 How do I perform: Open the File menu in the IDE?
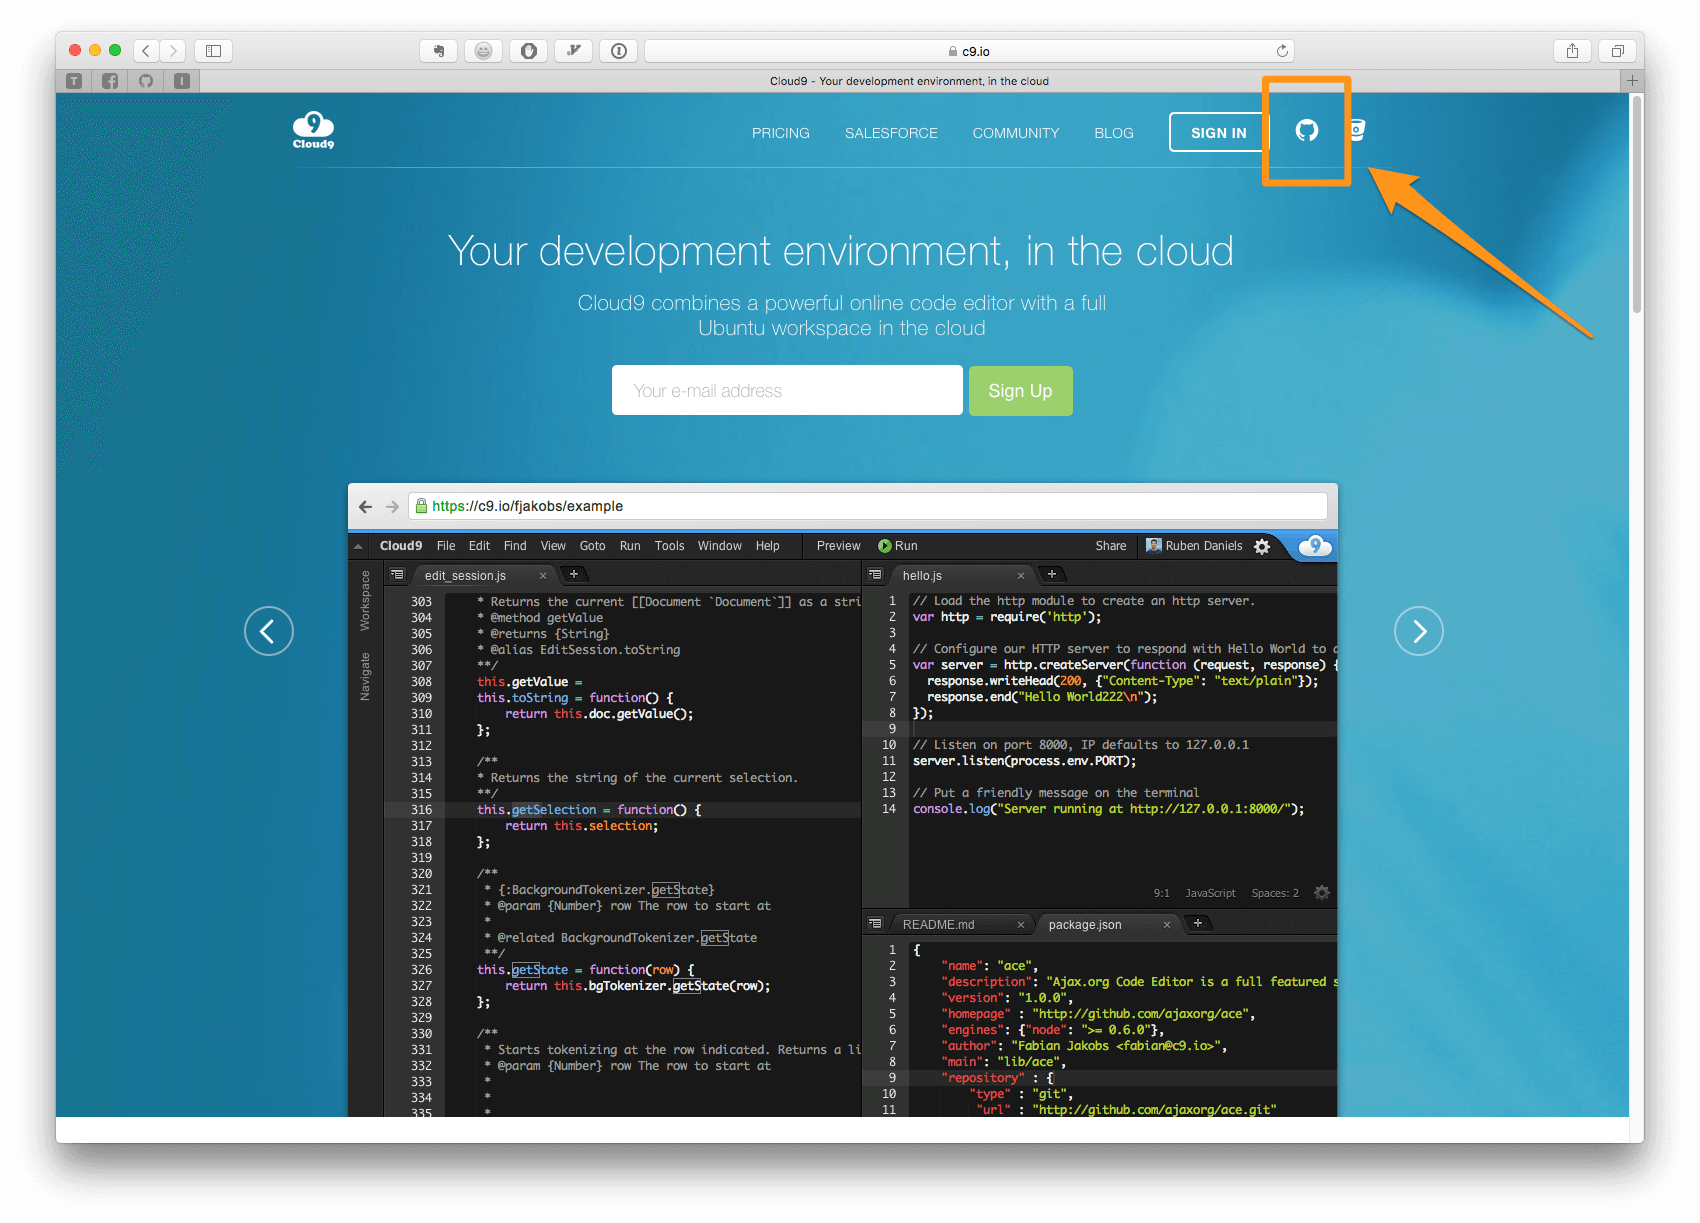point(446,546)
